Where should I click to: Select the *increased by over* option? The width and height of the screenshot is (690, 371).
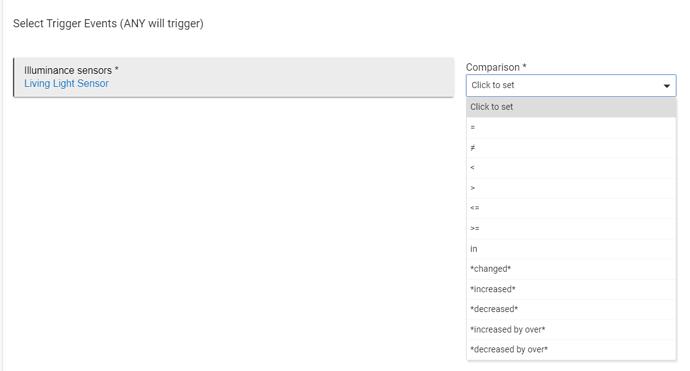[571, 329]
